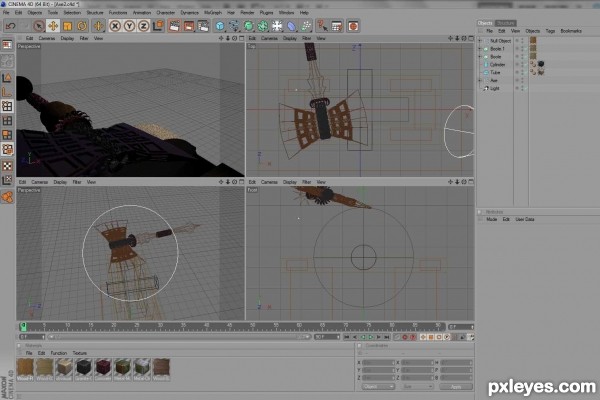The image size is (600, 400).
Task: Open the Plugins menu
Action: coord(266,13)
